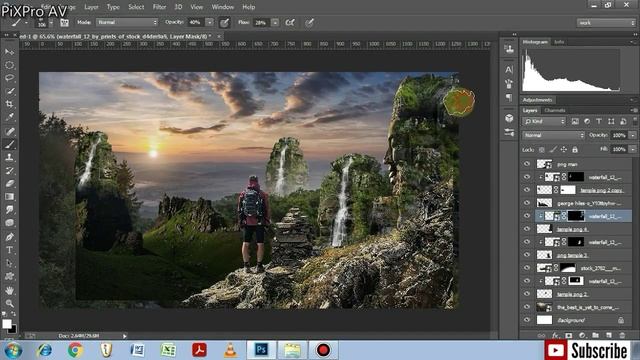Select the Move tool

(9, 52)
